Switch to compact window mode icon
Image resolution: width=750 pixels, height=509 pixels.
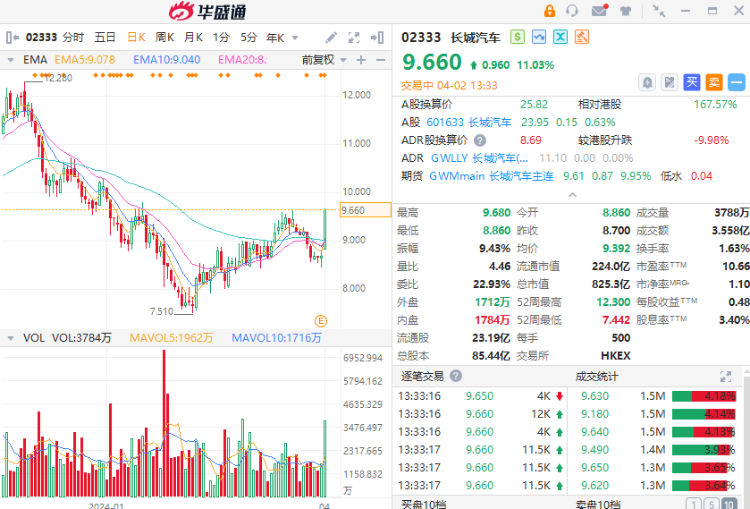tap(659, 11)
